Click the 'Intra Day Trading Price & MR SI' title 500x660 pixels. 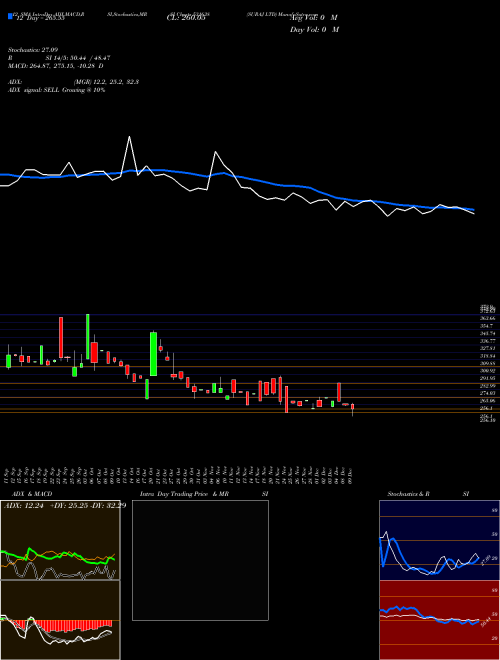coord(204,494)
